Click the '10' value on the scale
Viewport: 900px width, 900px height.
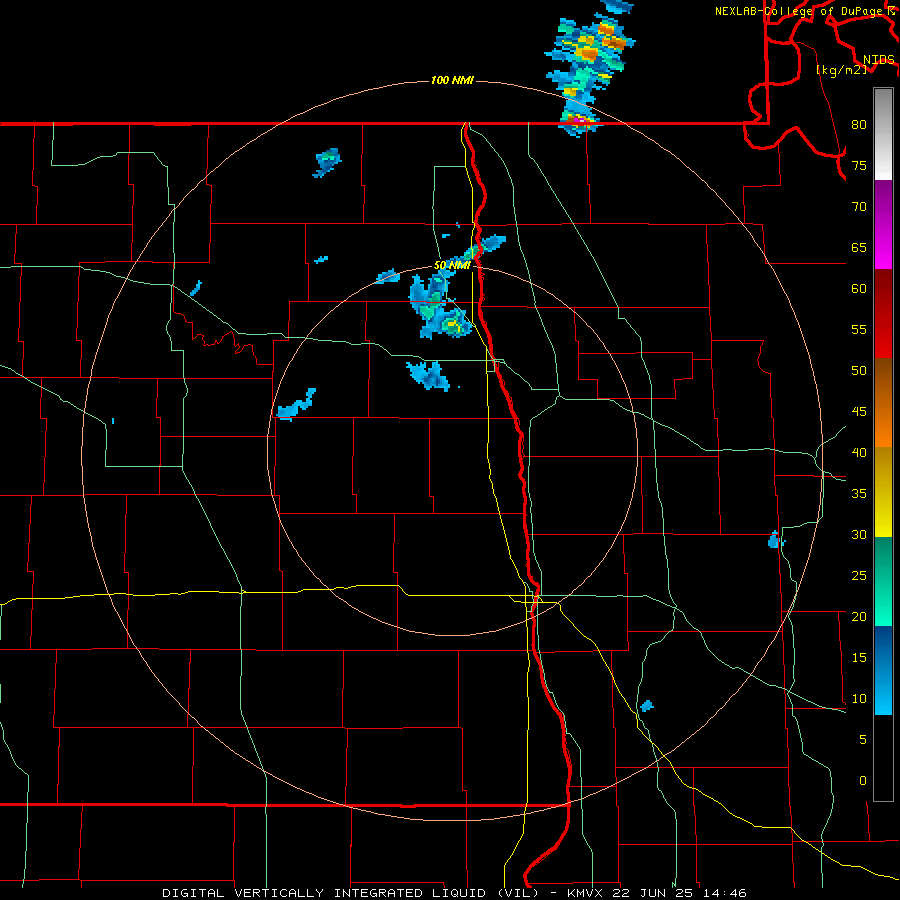click(x=859, y=699)
